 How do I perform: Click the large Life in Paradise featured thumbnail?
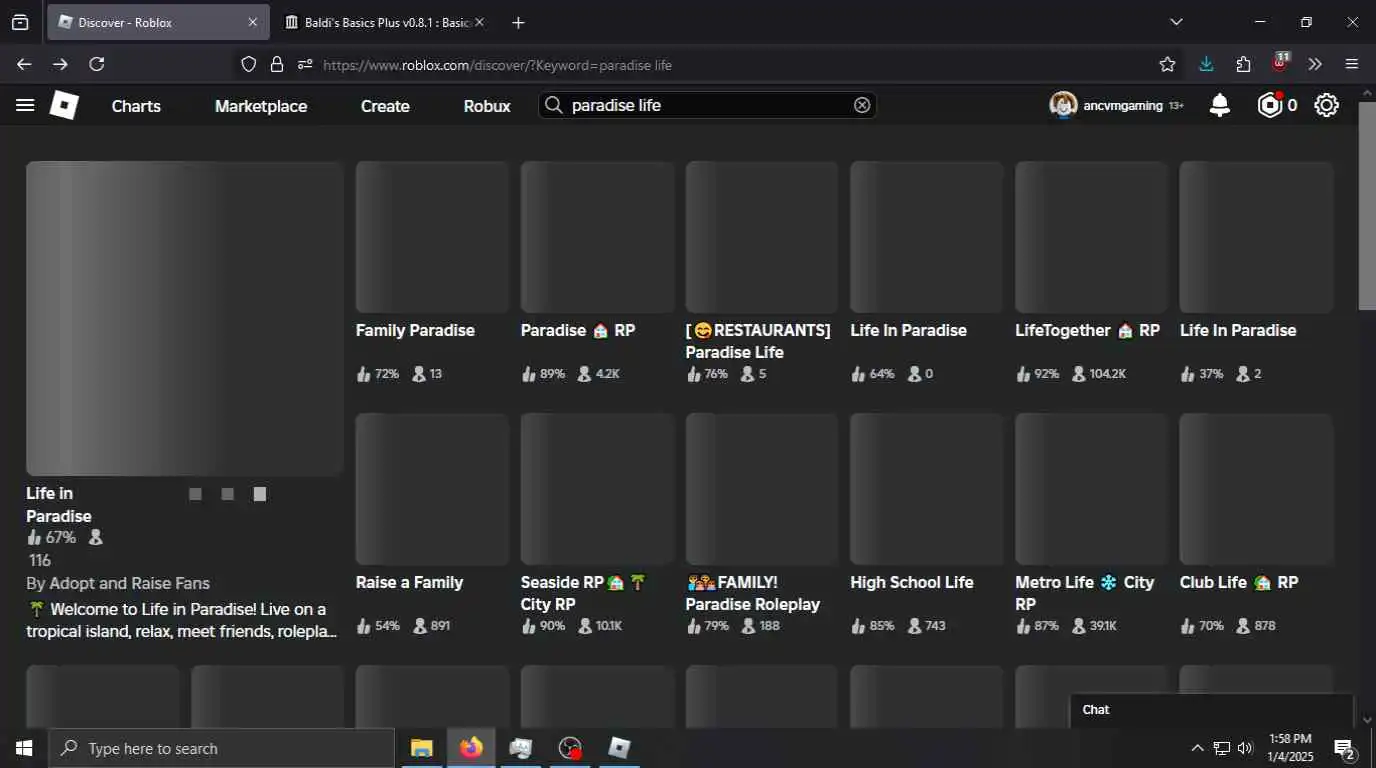(185, 318)
